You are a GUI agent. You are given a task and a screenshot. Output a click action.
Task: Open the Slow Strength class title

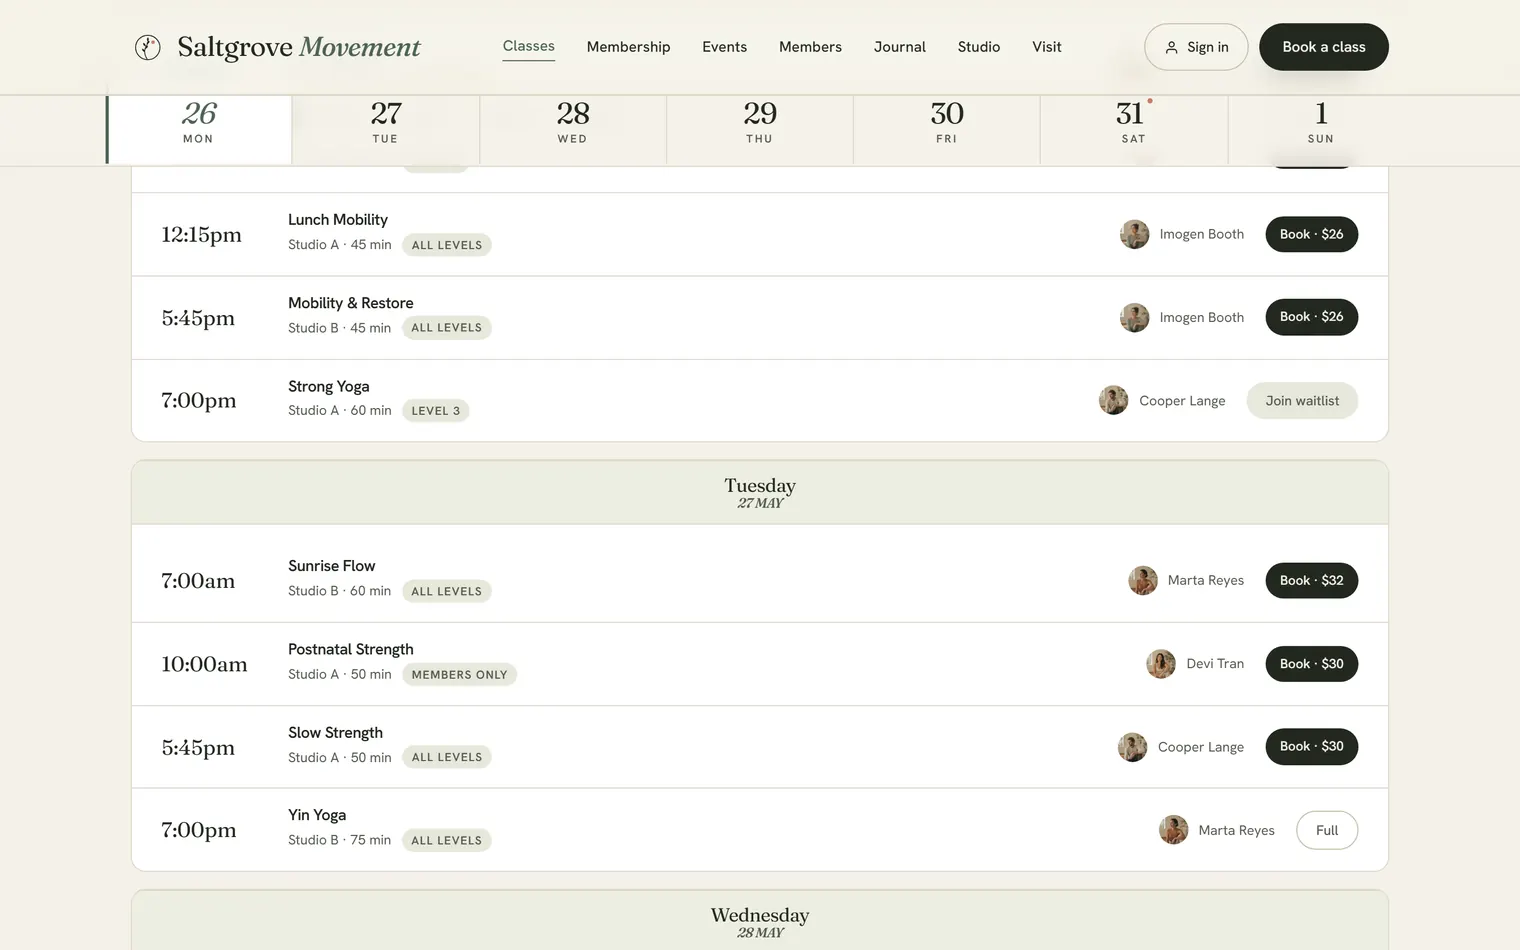point(335,733)
